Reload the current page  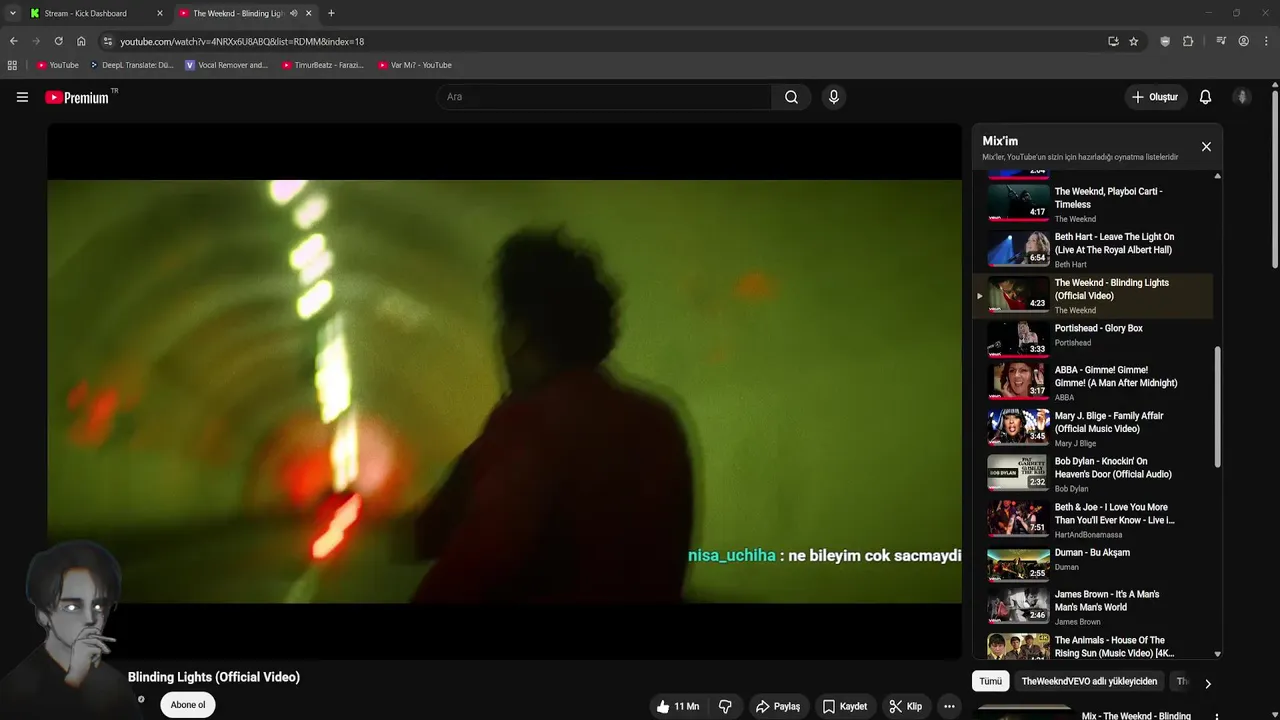[x=58, y=41]
